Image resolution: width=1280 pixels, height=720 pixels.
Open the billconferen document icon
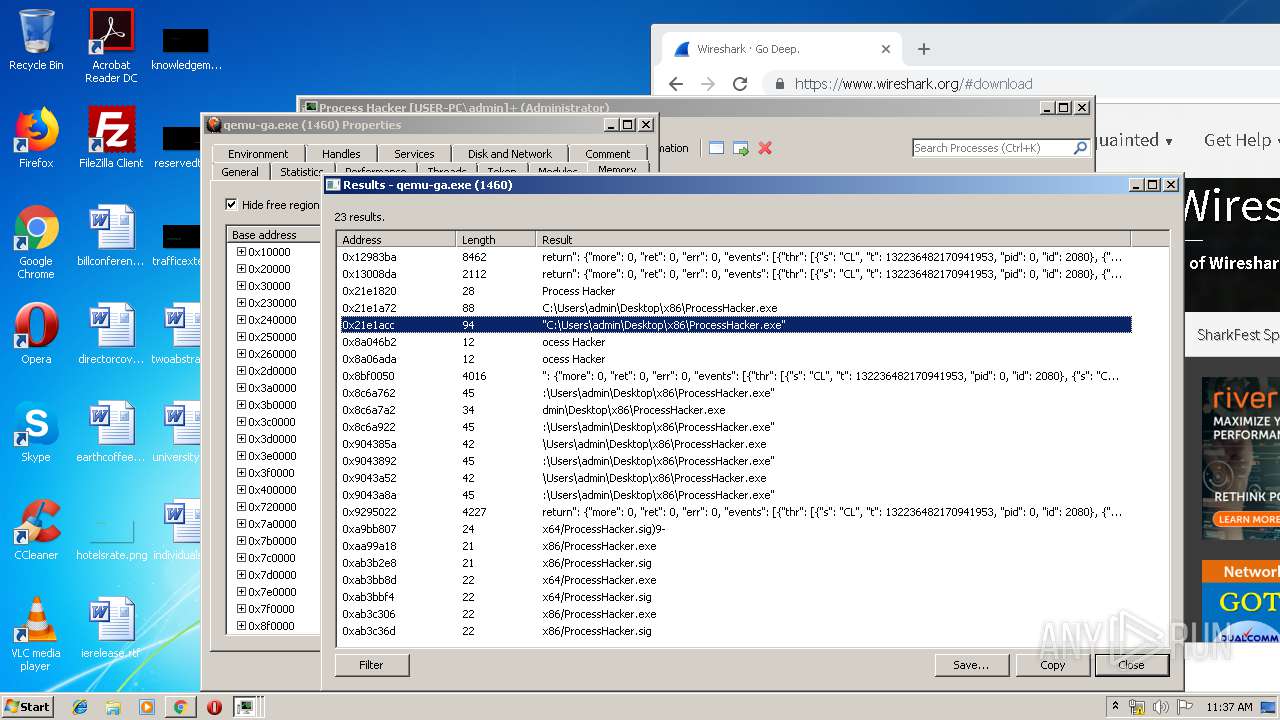tap(111, 236)
